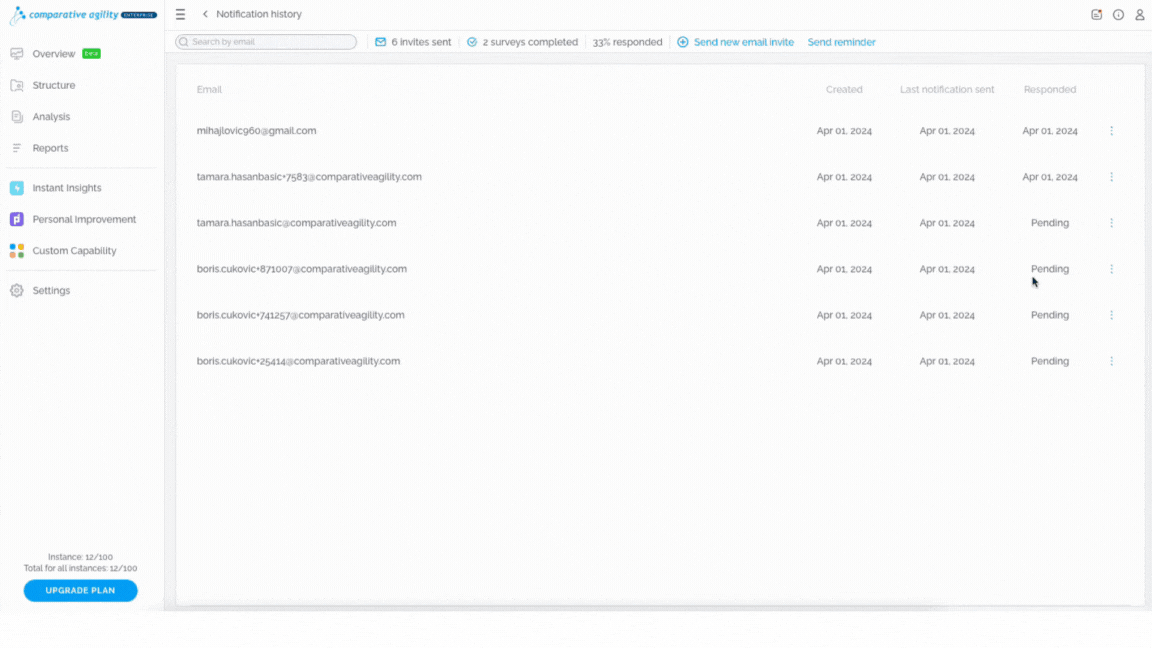Image resolution: width=1152 pixels, height=648 pixels.
Task: Click the Structure folder icon
Action: click(17, 85)
